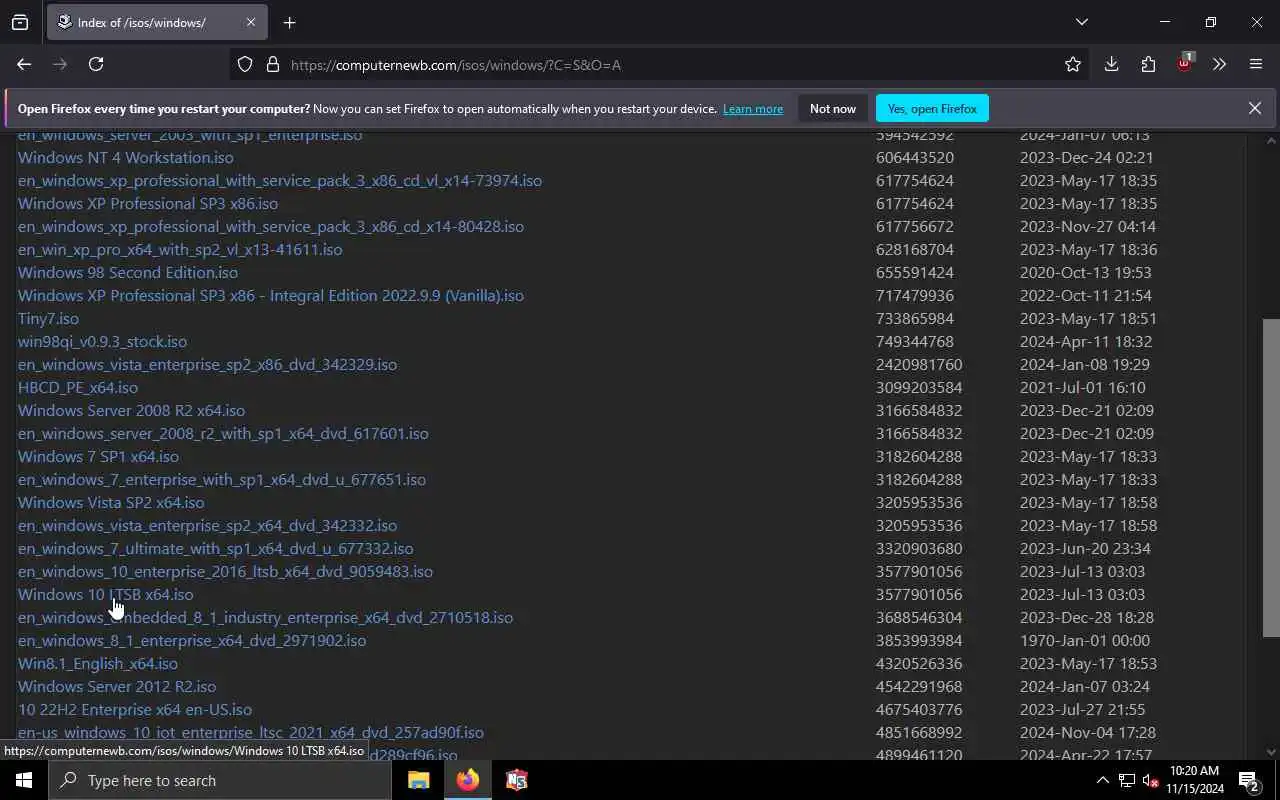Open en_windows_8_1_enterprise_x64_dvd_2971902.iso

coord(192,640)
